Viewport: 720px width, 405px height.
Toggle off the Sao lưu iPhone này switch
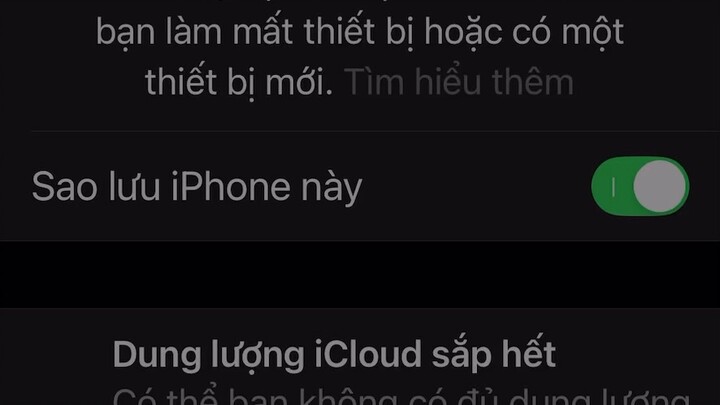click(640, 186)
